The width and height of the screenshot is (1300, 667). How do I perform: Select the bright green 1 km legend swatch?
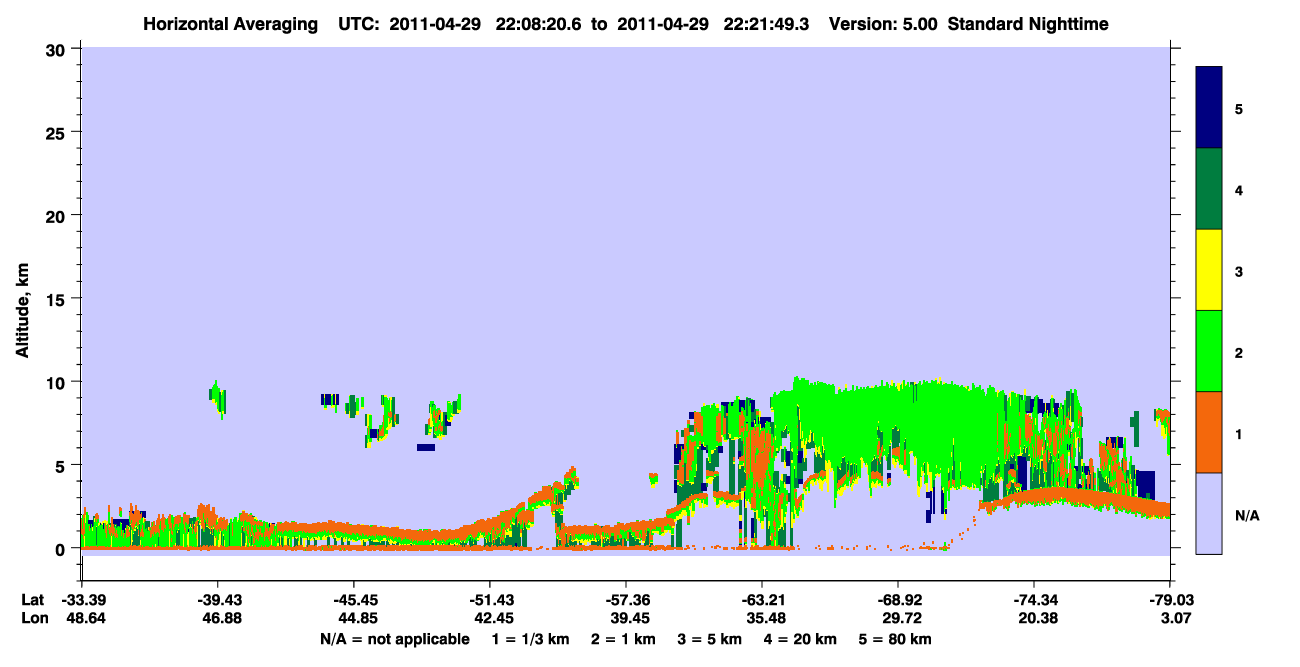[1209, 351]
